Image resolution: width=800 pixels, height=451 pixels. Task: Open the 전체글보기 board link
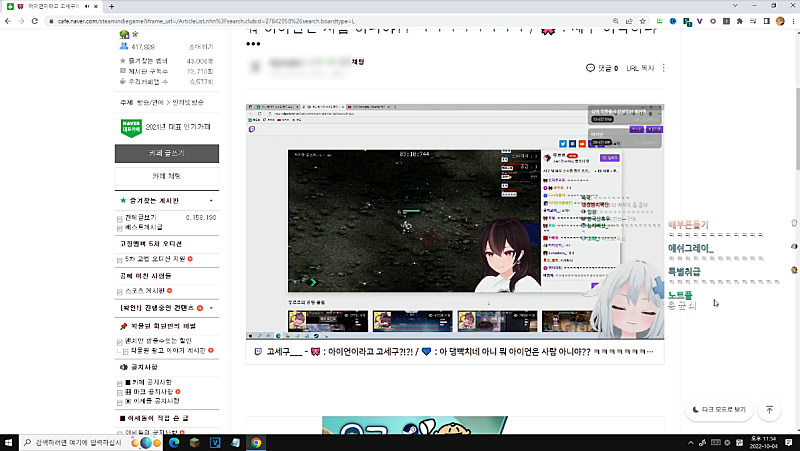(x=140, y=217)
